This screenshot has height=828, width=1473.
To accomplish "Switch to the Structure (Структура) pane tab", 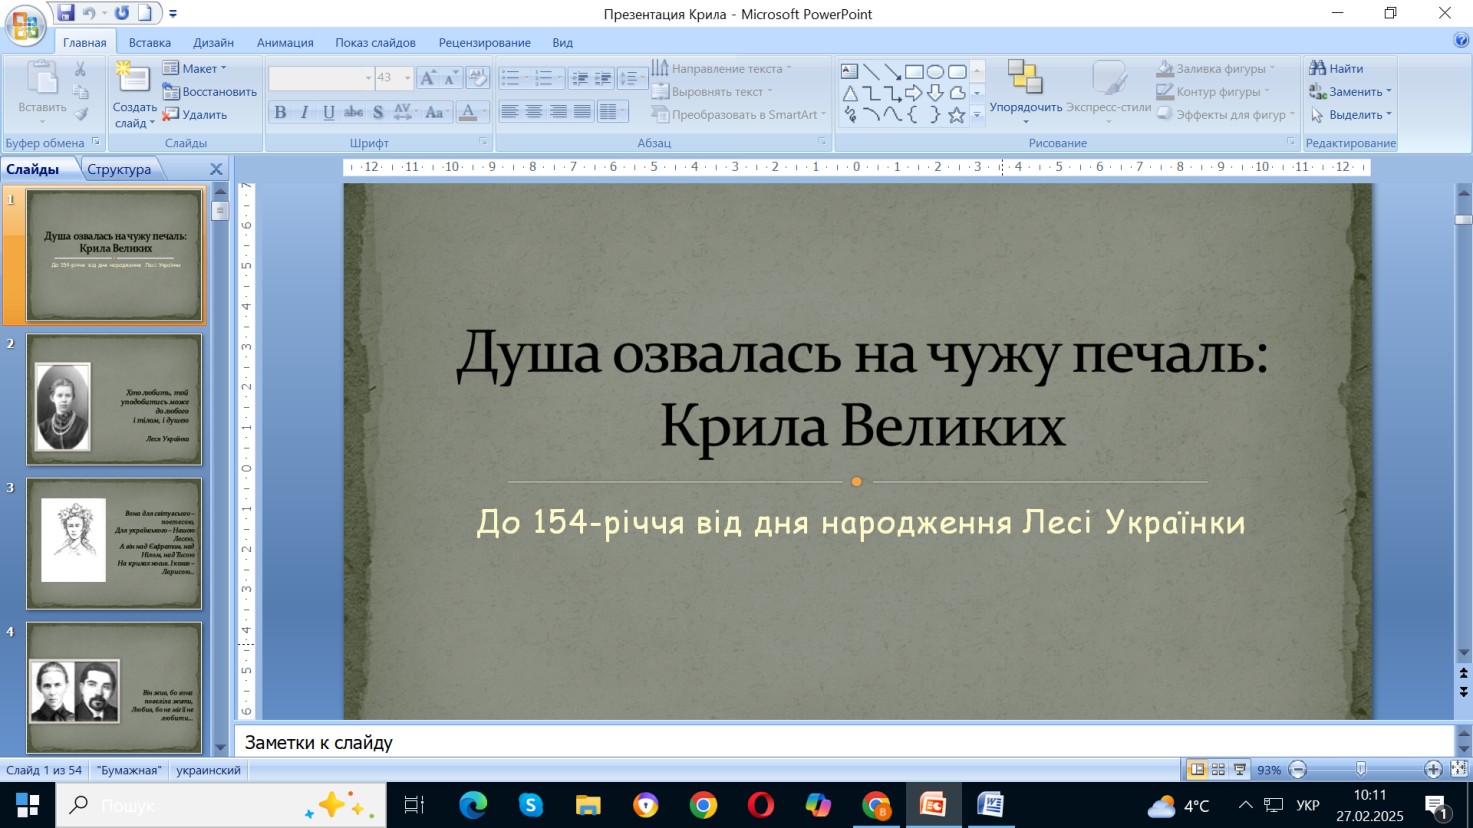I will pos(119,169).
